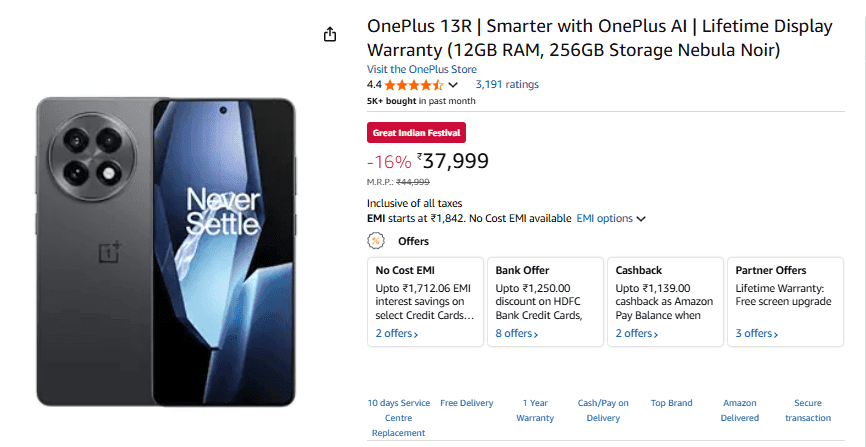Click the Offers percent badge icon
This screenshot has width=866, height=447.
pos(375,241)
